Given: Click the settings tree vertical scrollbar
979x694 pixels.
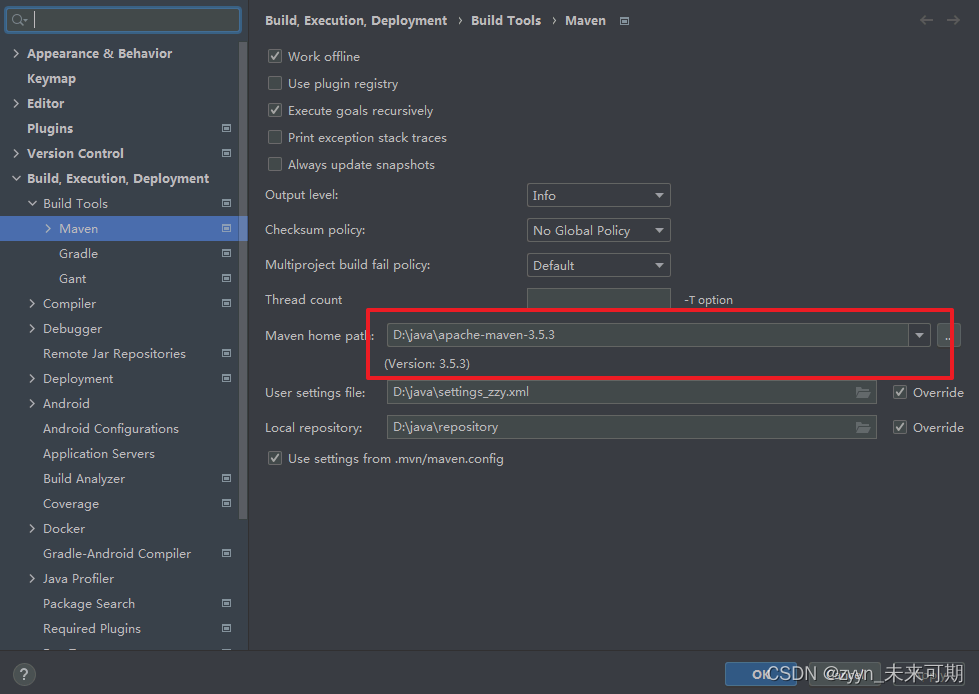Looking at the screenshot, I should (243, 281).
